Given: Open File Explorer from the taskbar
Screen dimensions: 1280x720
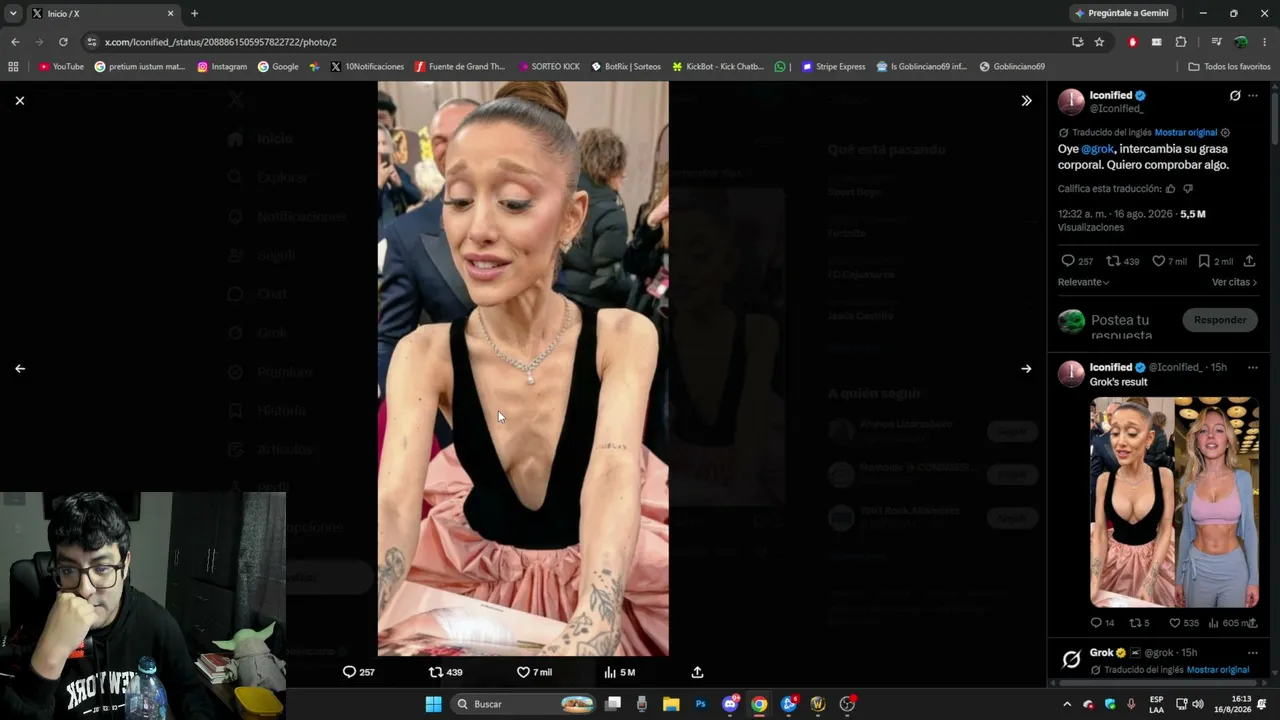Looking at the screenshot, I should (x=671, y=704).
